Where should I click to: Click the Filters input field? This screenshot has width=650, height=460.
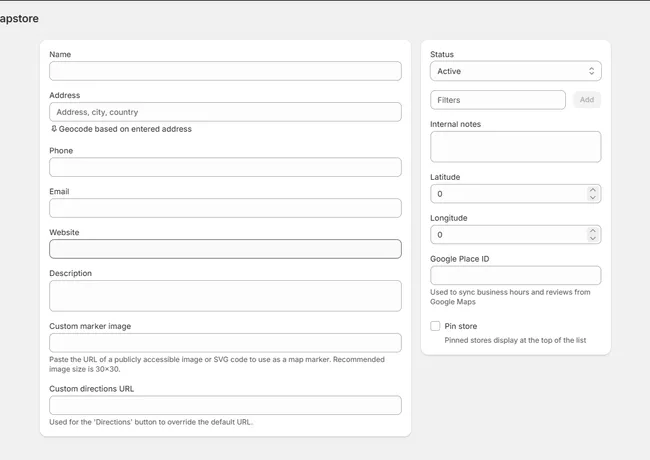click(498, 100)
